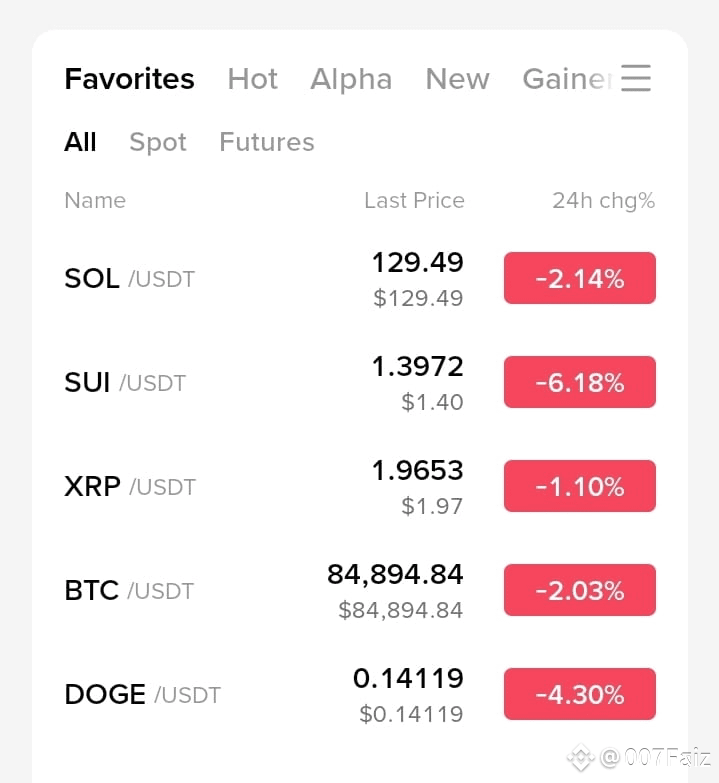Open the New listings tab

[x=457, y=79]
